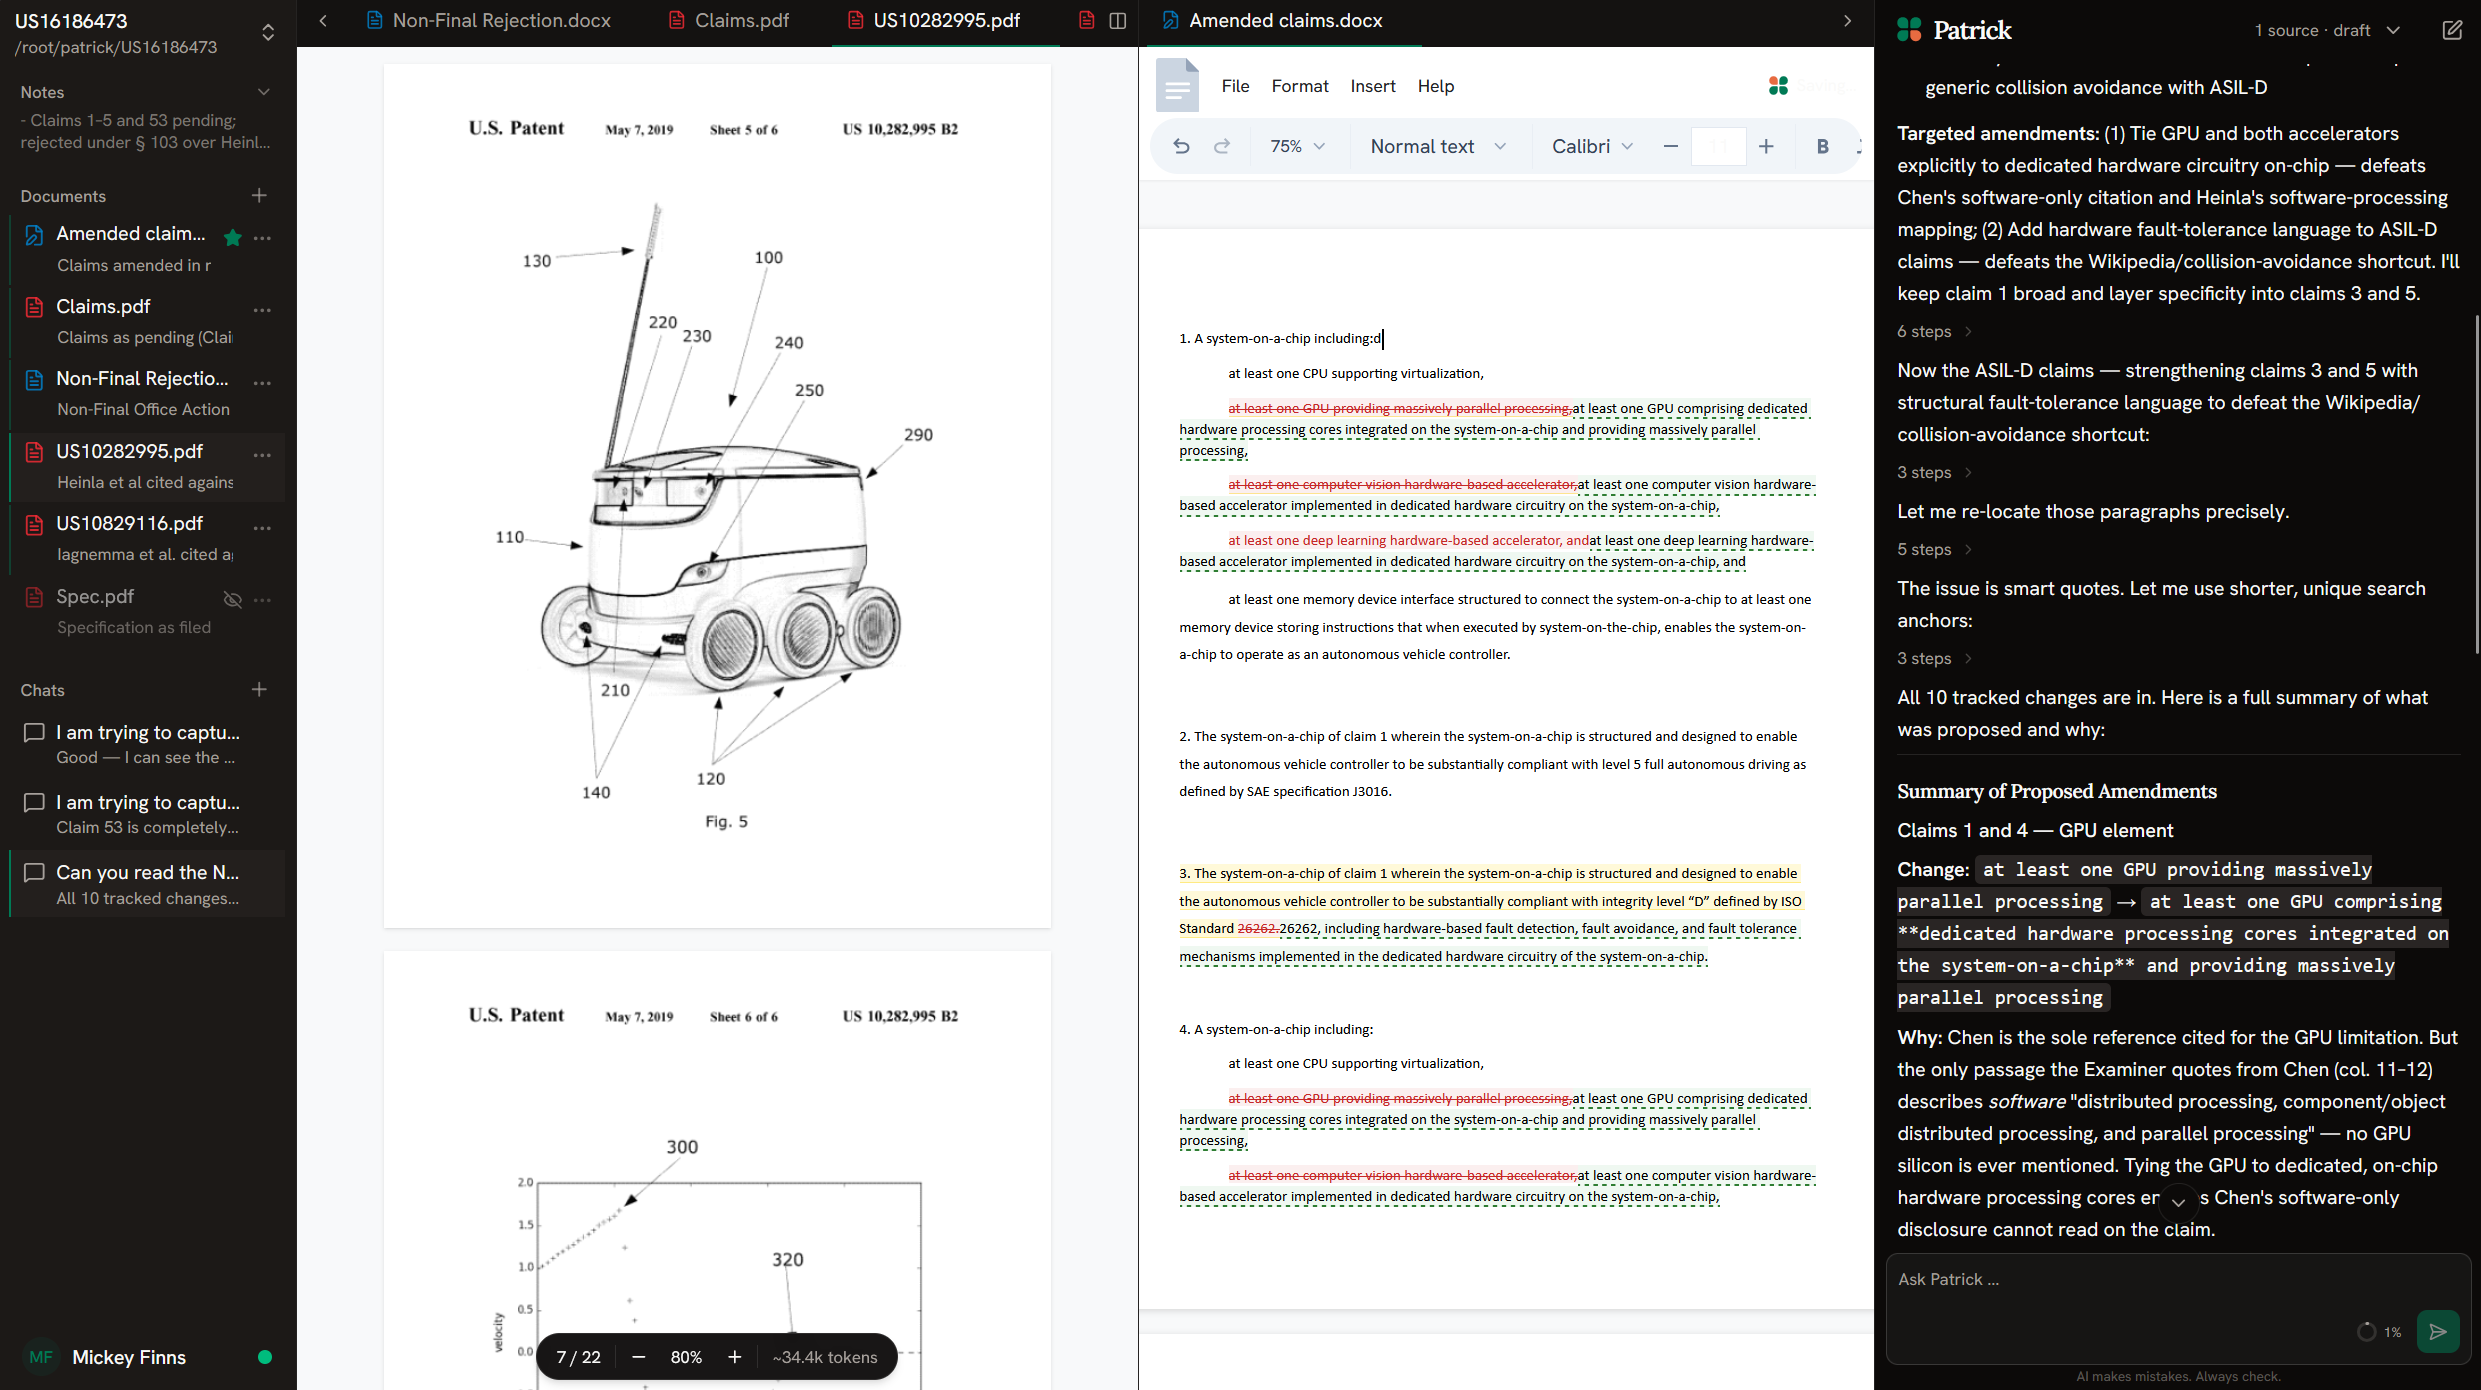This screenshot has width=2481, height=1390.
Task: Open more options for Spec.pdf
Action: pyautogui.click(x=263, y=599)
